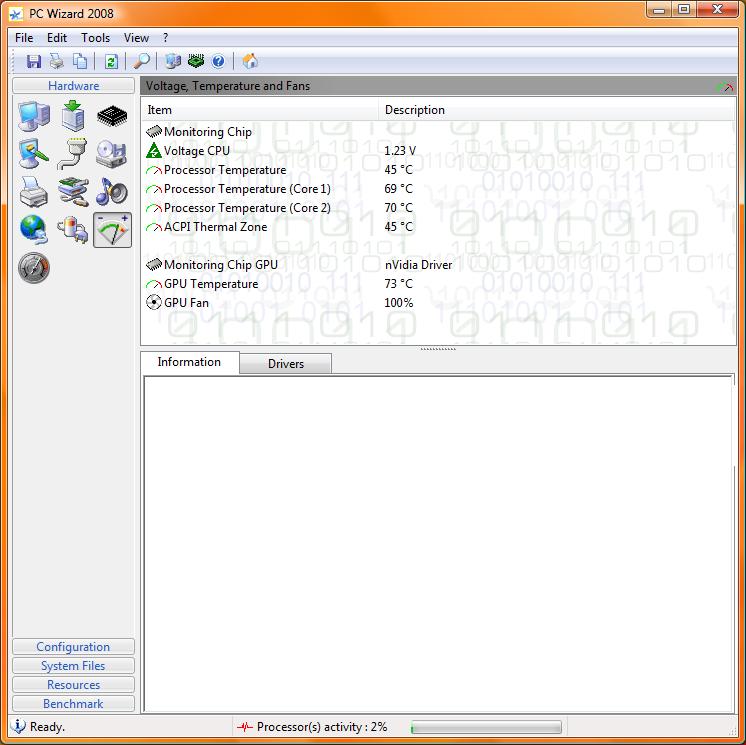This screenshot has width=746, height=745.
Task: Click the gauge icon in the panel header
Action: click(x=725, y=86)
